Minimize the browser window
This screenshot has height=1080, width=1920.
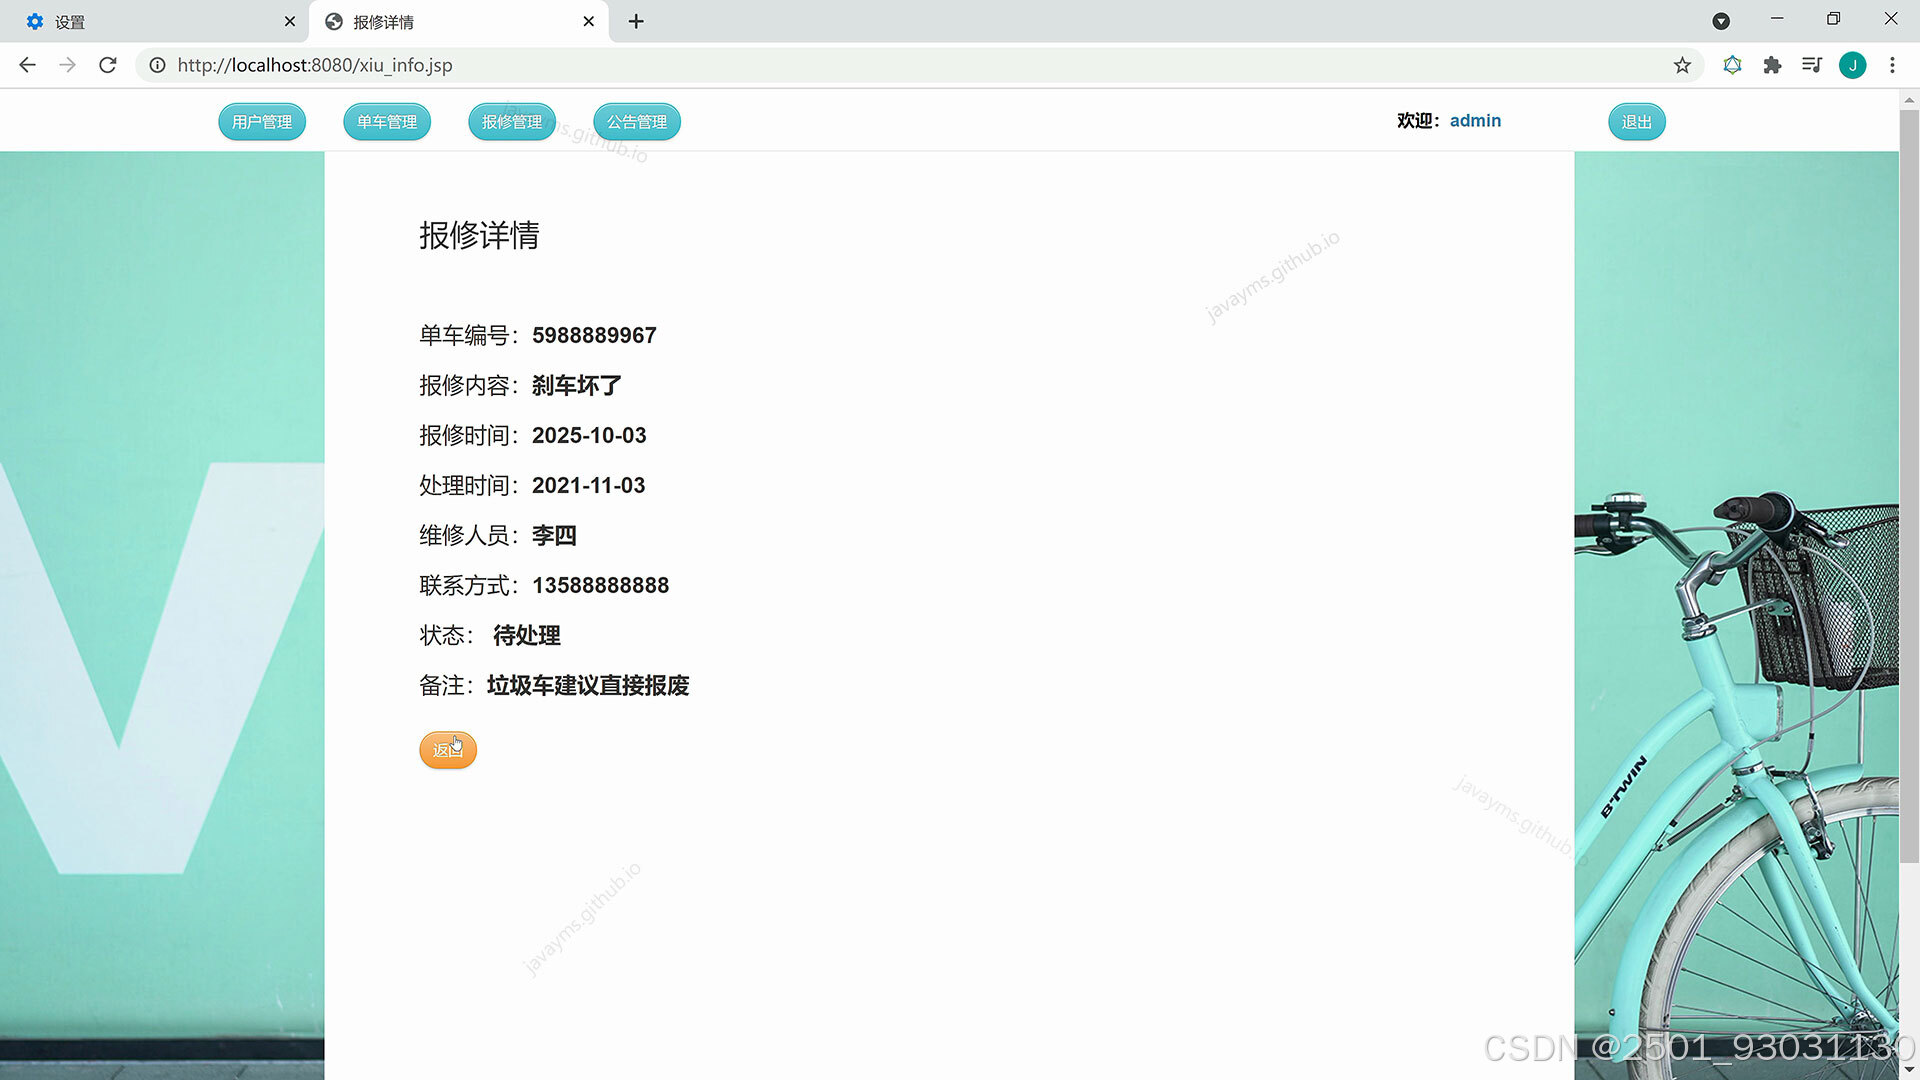1777,19
